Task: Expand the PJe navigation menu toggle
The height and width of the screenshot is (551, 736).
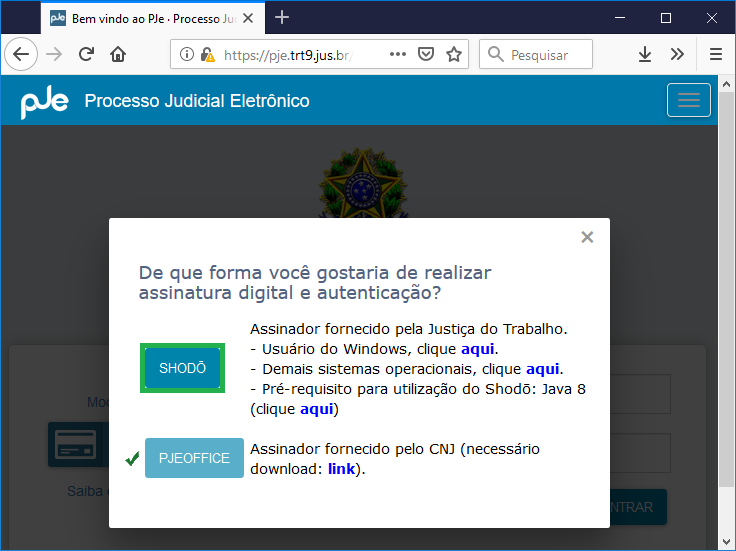Action: pos(689,100)
